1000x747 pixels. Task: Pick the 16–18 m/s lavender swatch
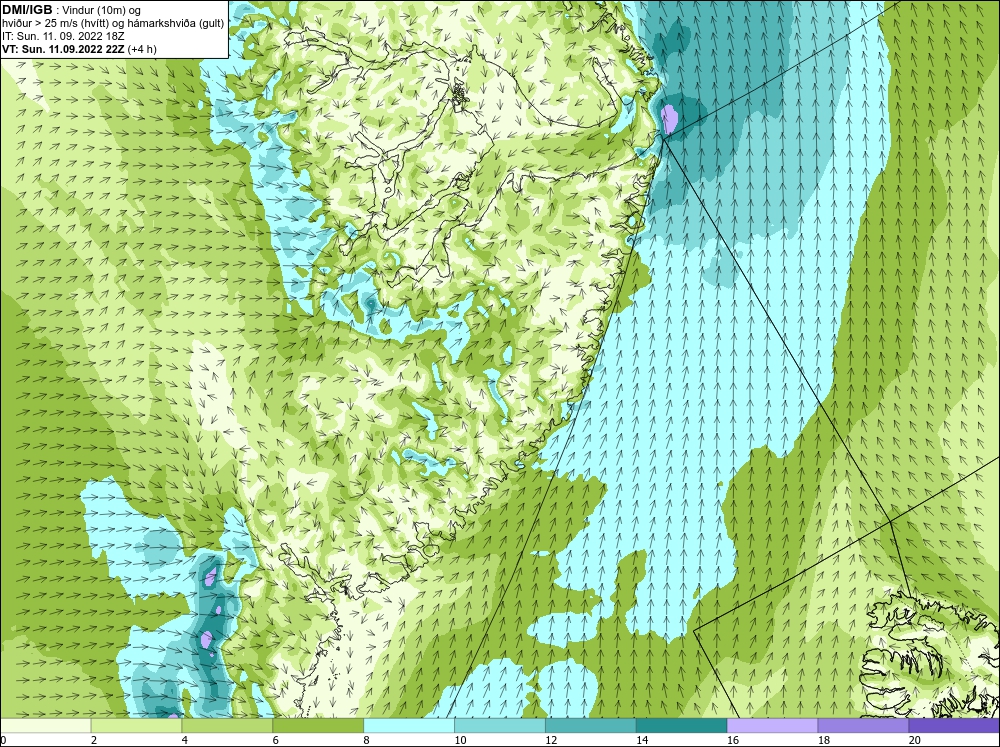[x=772, y=725]
